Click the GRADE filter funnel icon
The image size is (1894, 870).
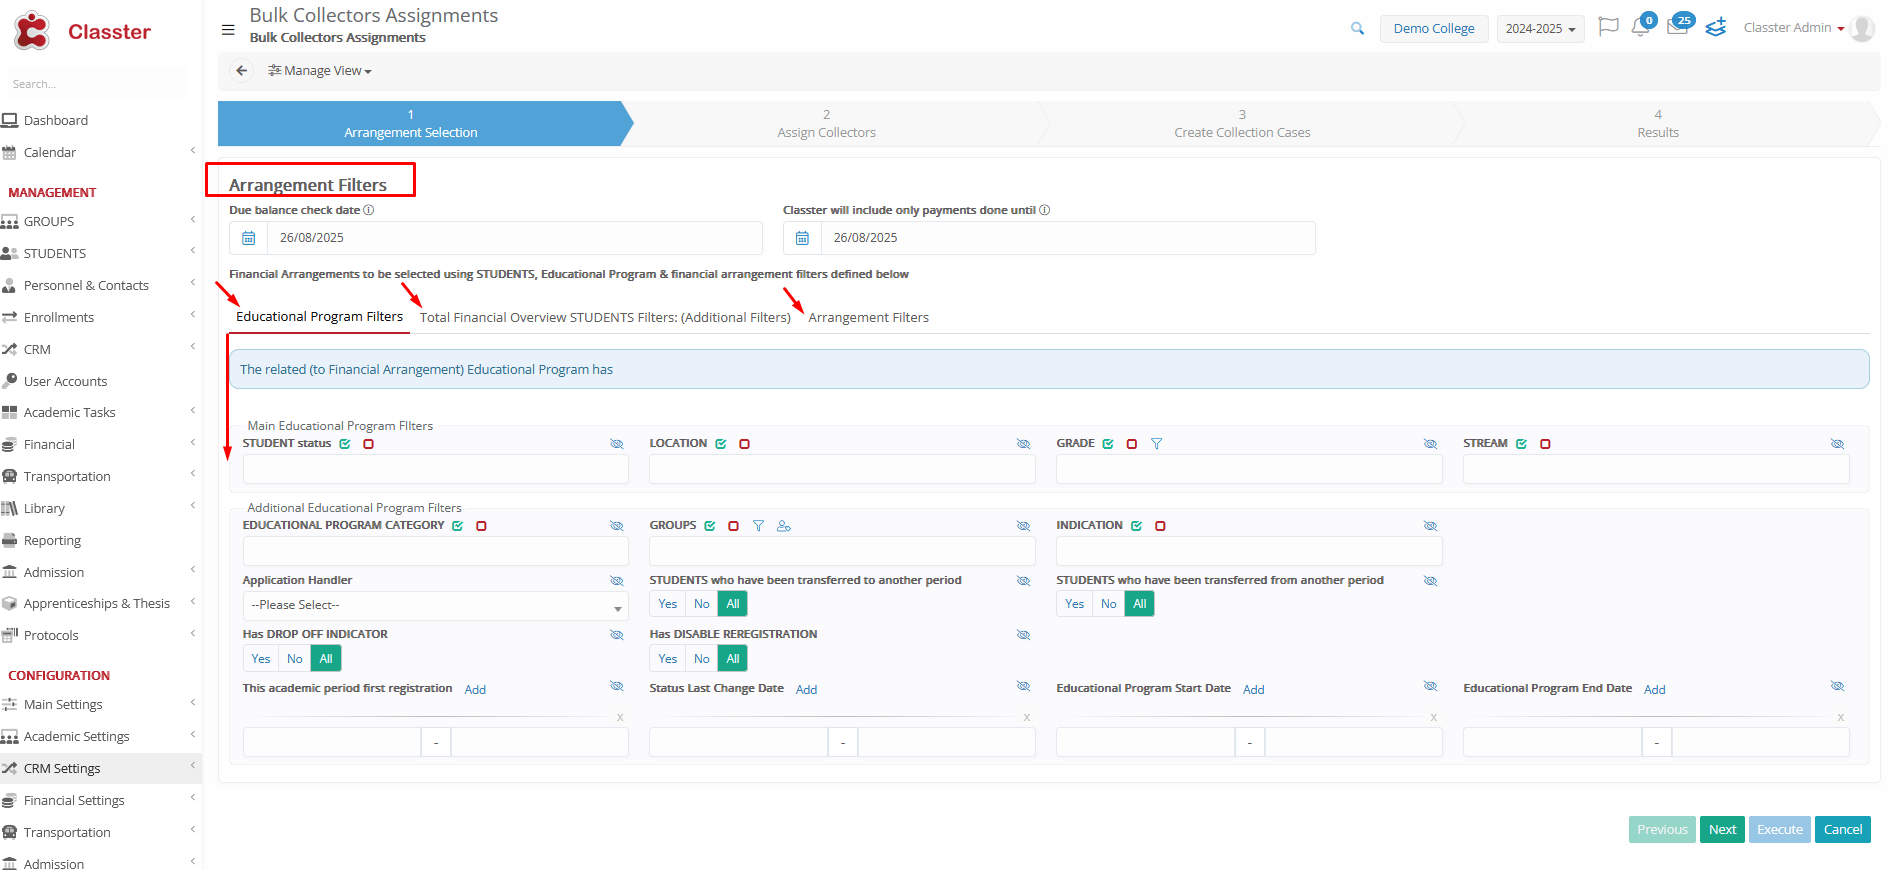(x=1156, y=444)
